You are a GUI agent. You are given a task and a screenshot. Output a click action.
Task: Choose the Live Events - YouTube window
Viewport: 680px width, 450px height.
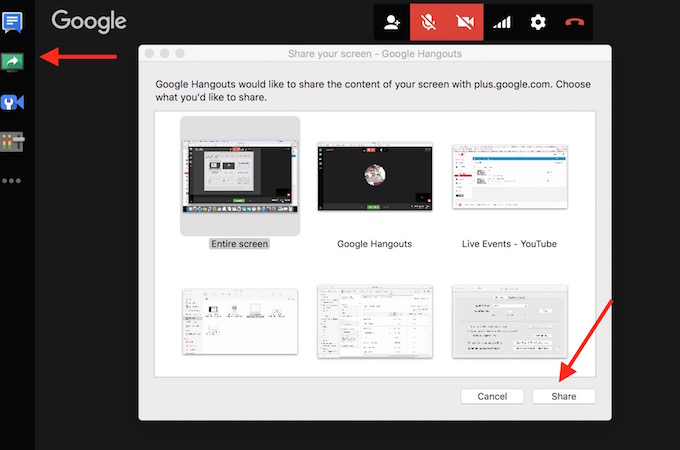pyautogui.click(x=510, y=177)
